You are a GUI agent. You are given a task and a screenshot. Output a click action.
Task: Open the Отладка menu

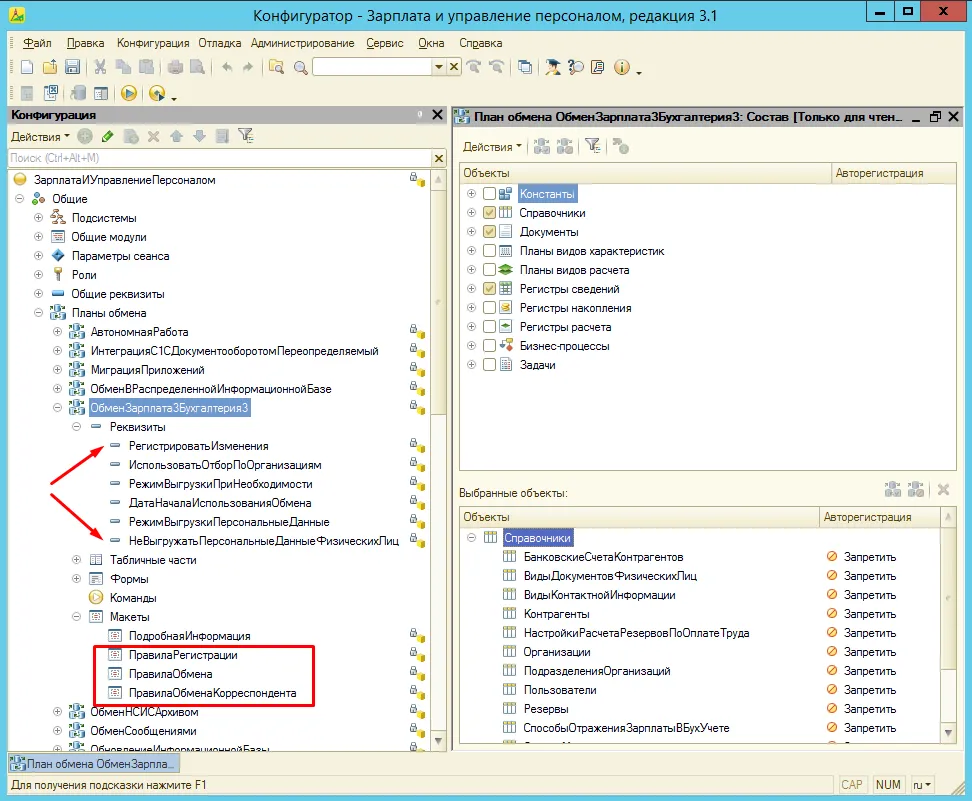coord(219,43)
